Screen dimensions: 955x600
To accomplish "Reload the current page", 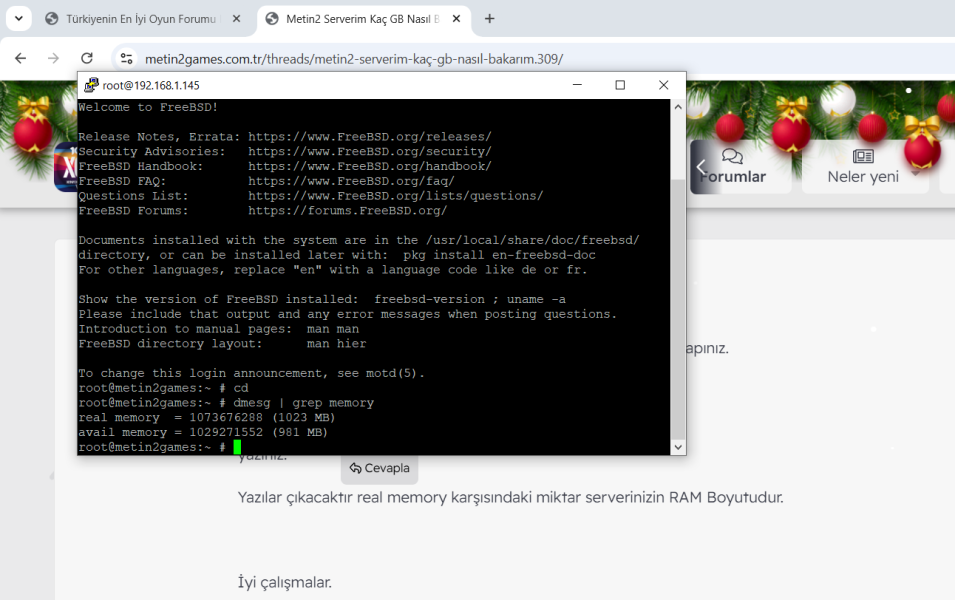I will pos(87,59).
